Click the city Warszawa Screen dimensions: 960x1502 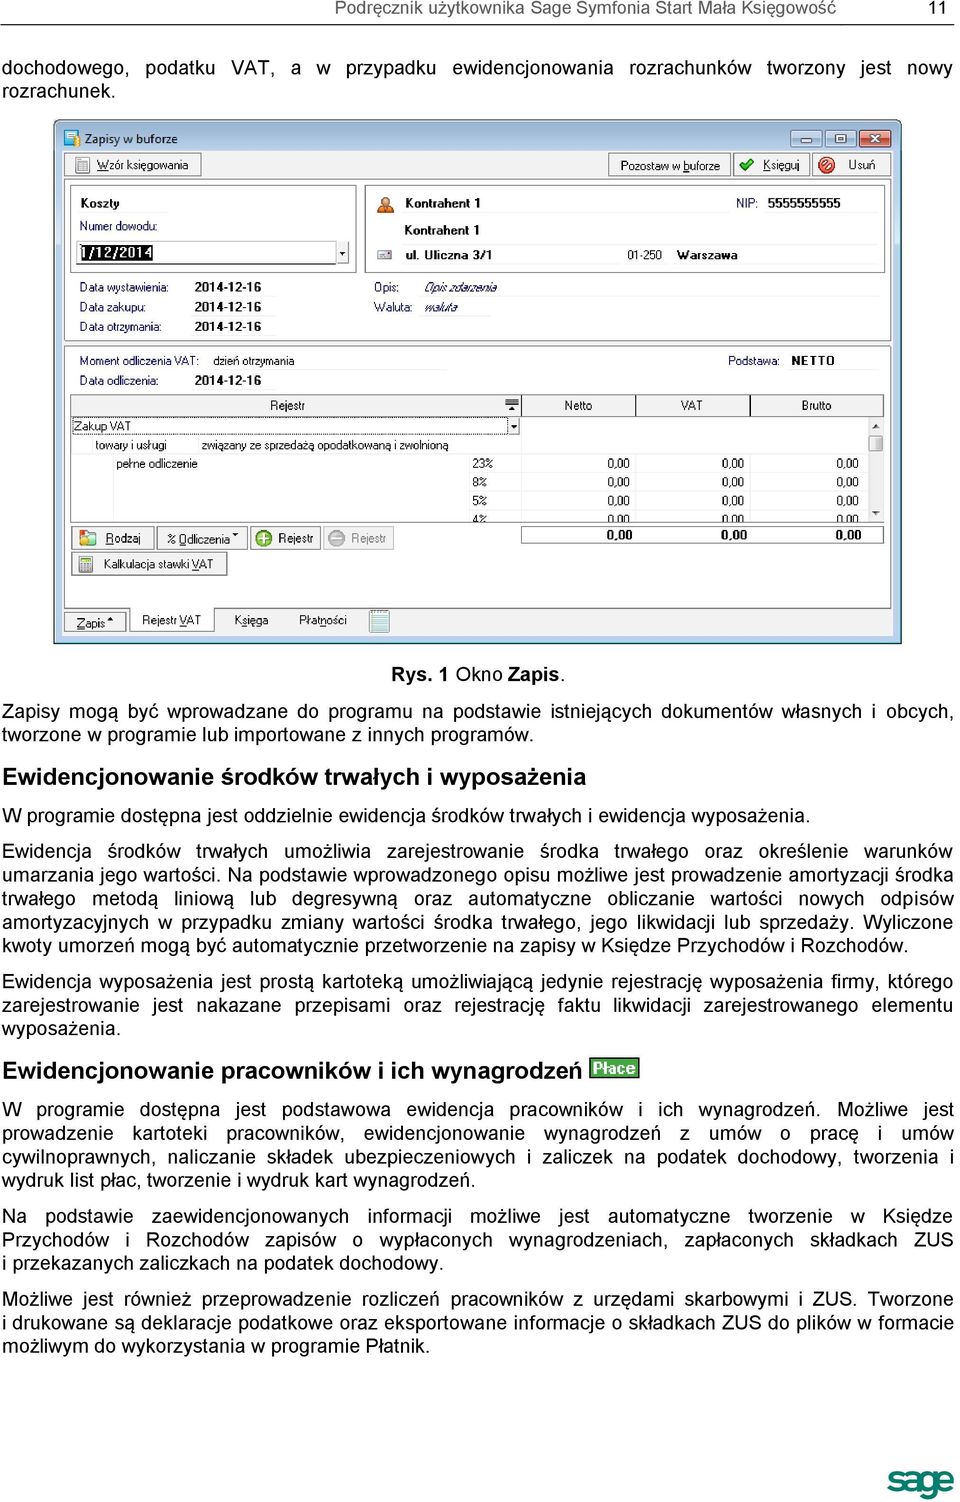[707, 255]
